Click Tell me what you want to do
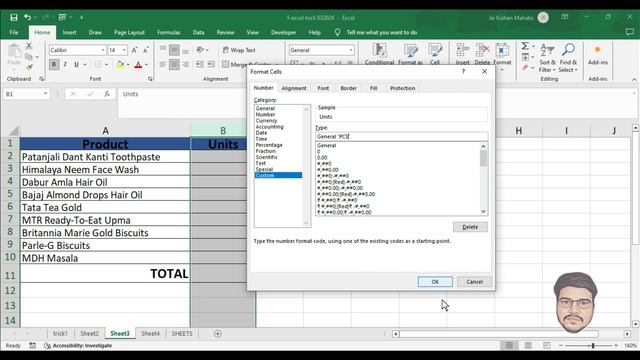This screenshot has height=360, width=640. [x=382, y=32]
